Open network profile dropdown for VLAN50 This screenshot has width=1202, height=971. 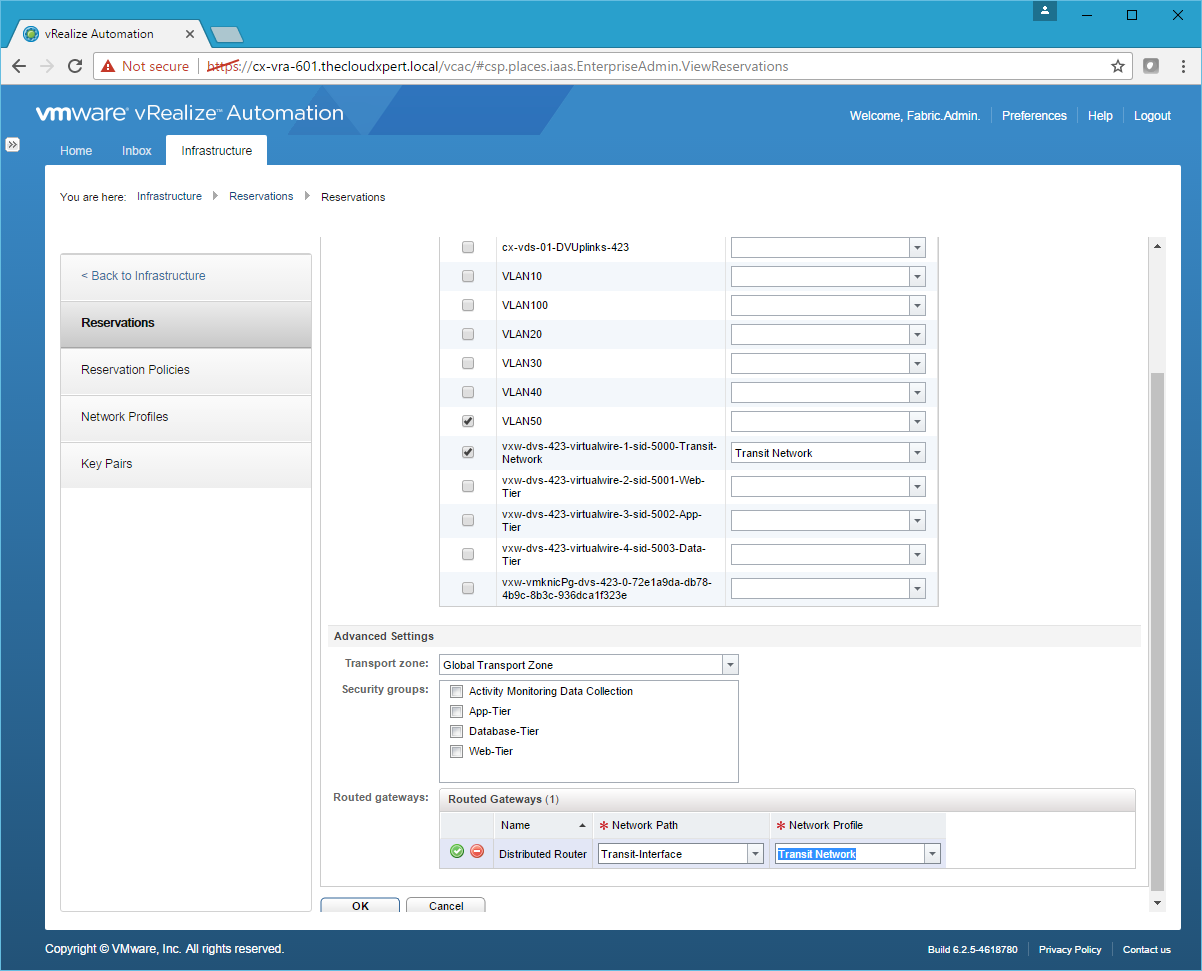coord(917,421)
